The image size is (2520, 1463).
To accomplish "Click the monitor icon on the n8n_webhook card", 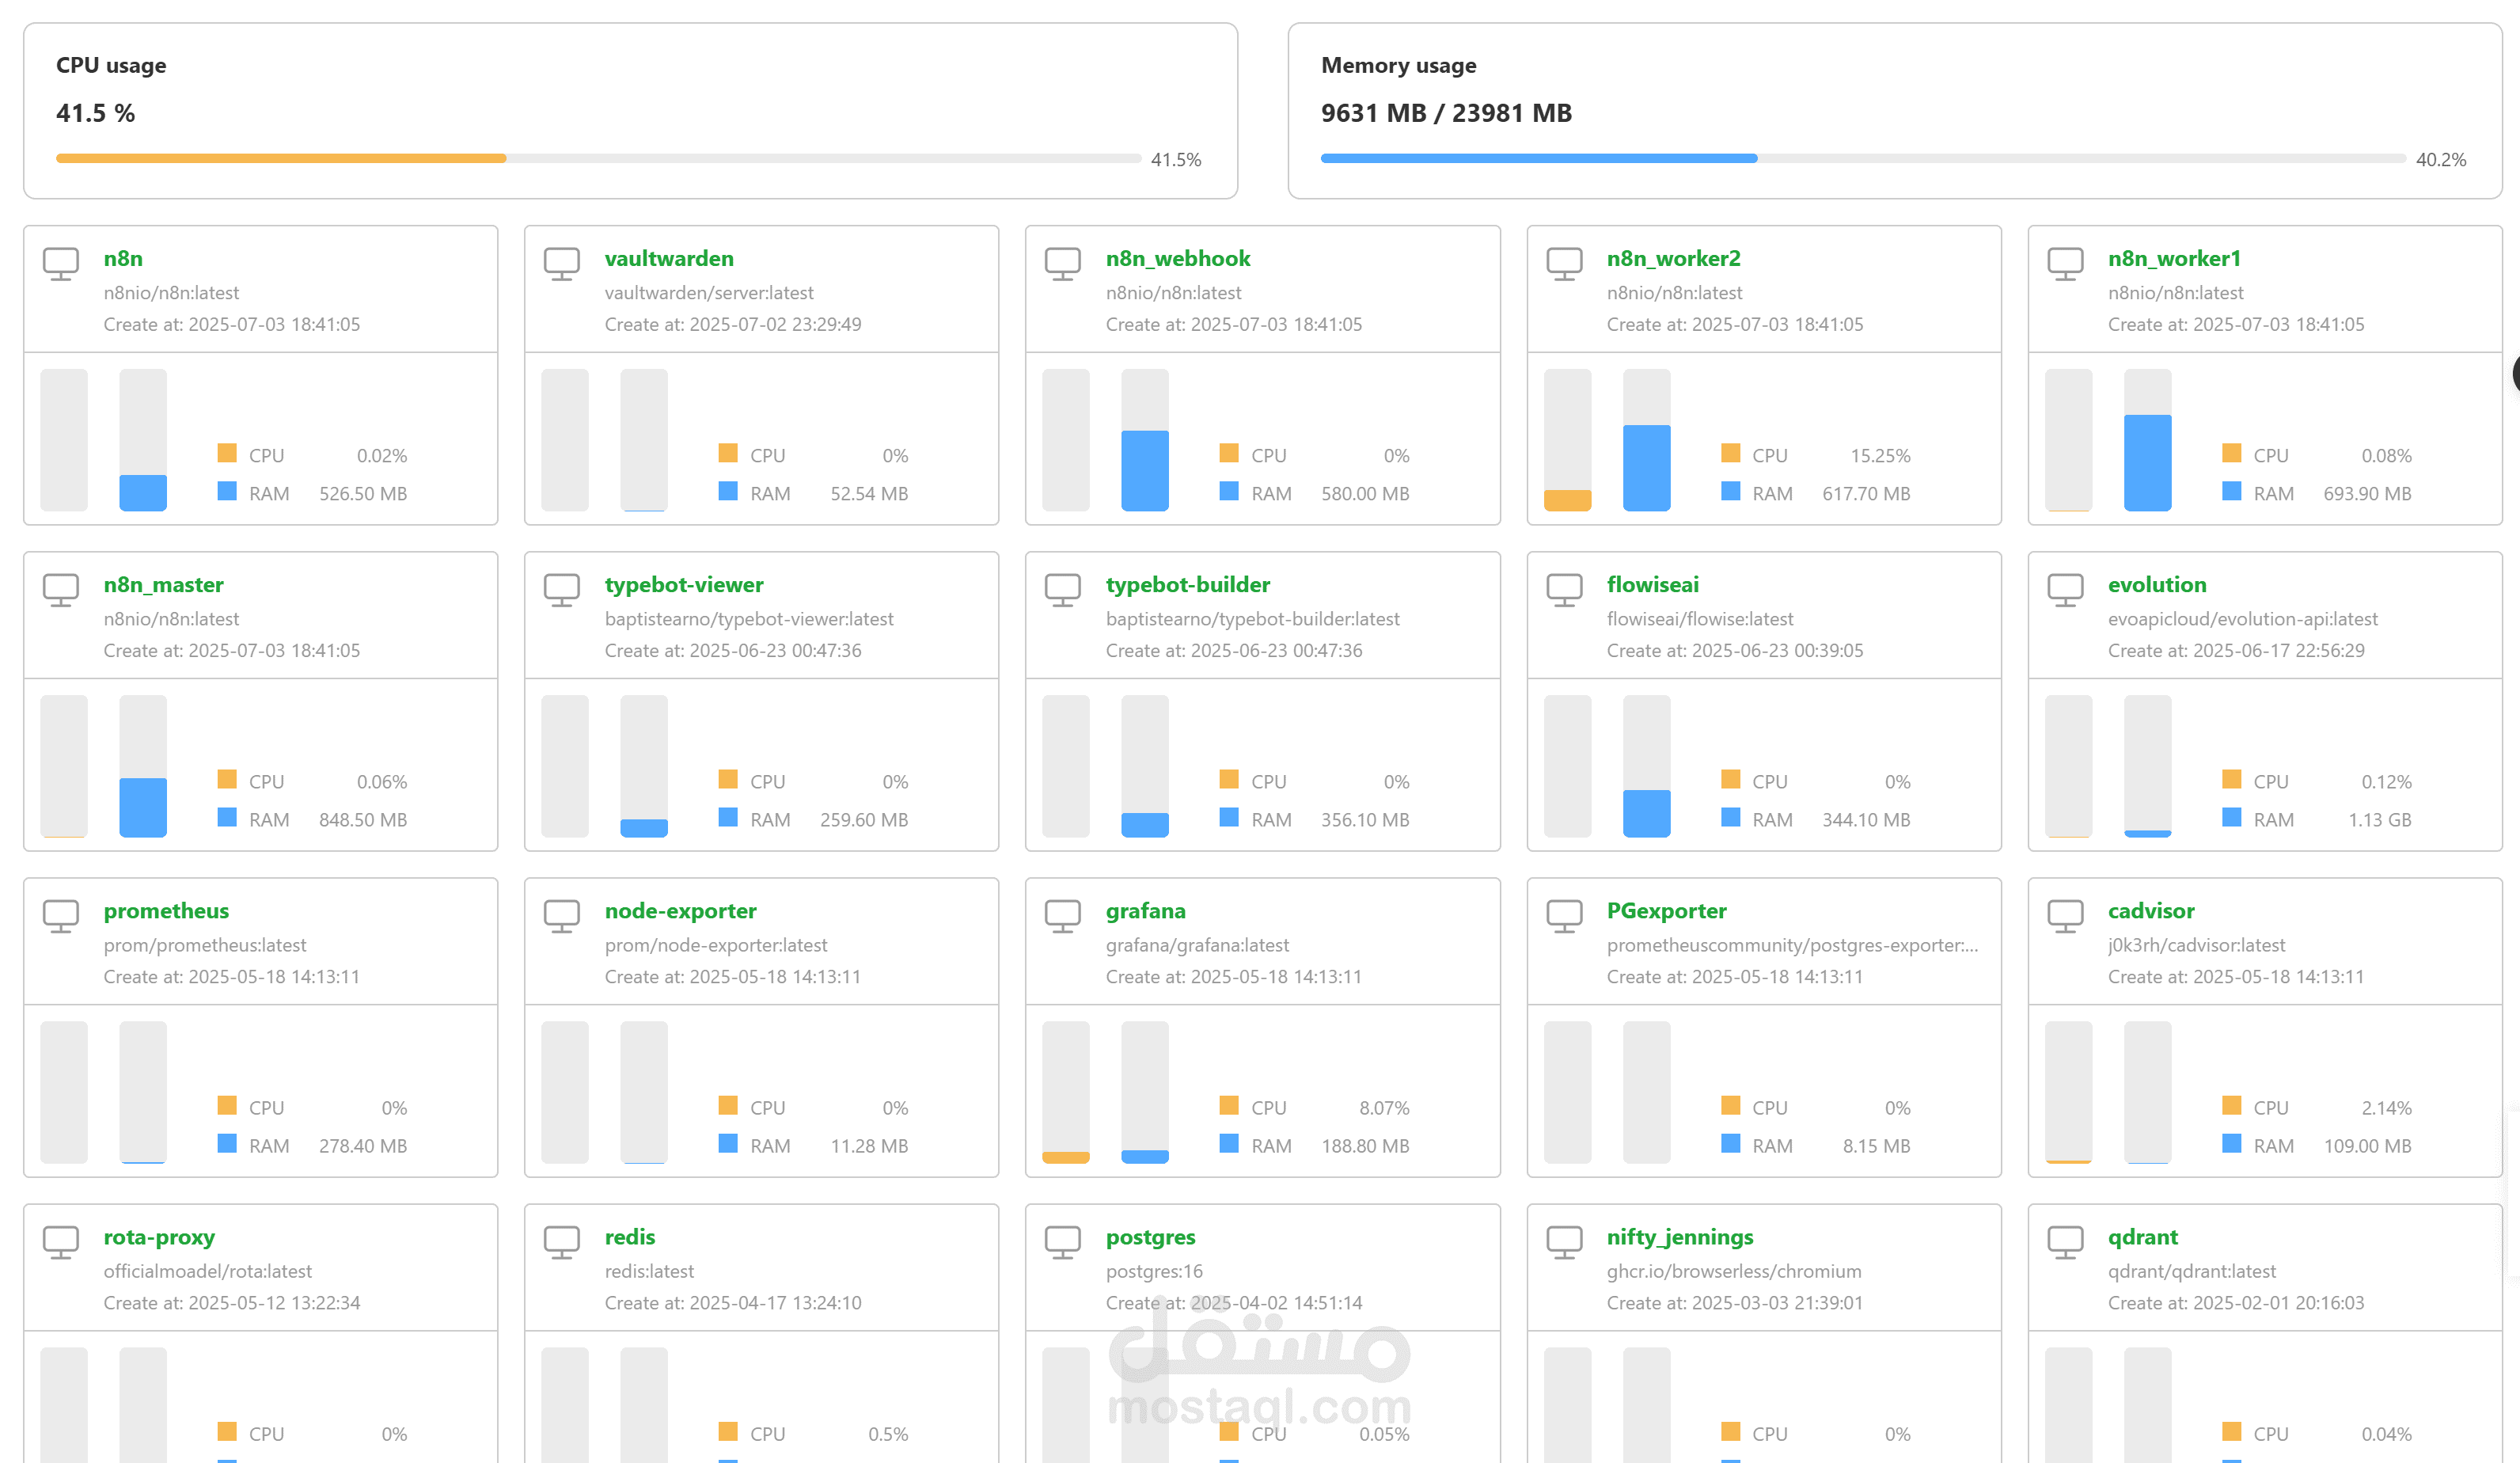I will (1063, 264).
